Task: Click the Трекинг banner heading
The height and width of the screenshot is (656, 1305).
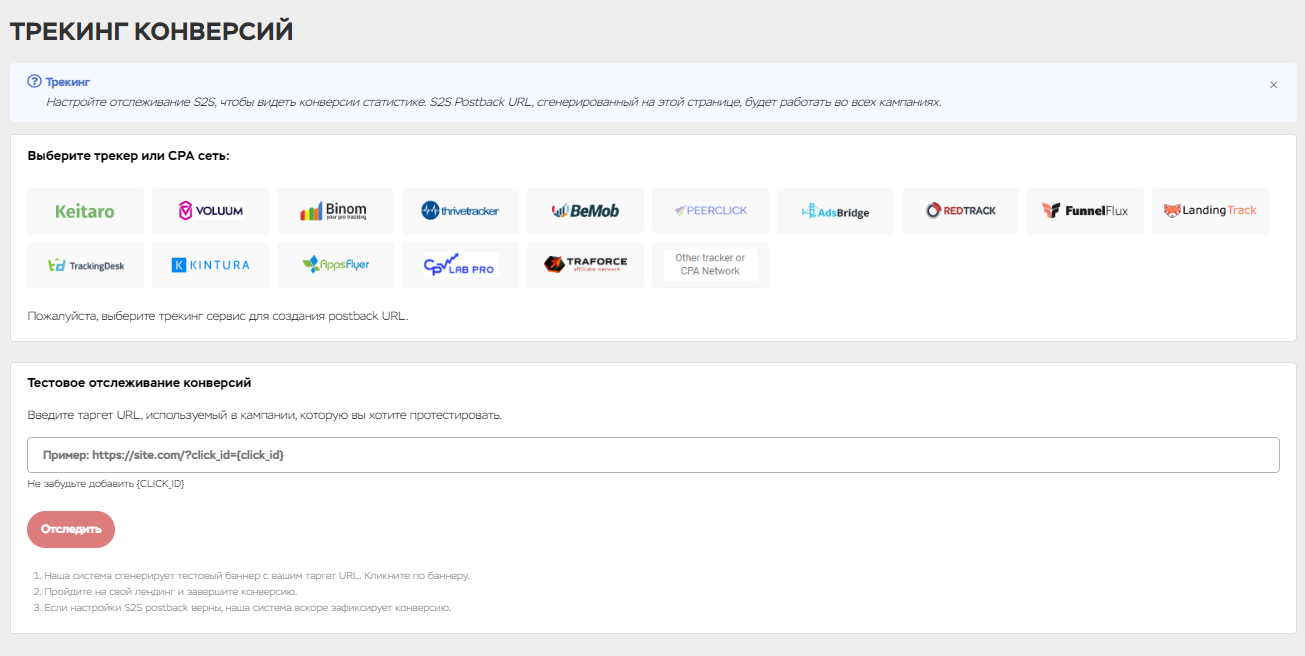Action: (68, 82)
